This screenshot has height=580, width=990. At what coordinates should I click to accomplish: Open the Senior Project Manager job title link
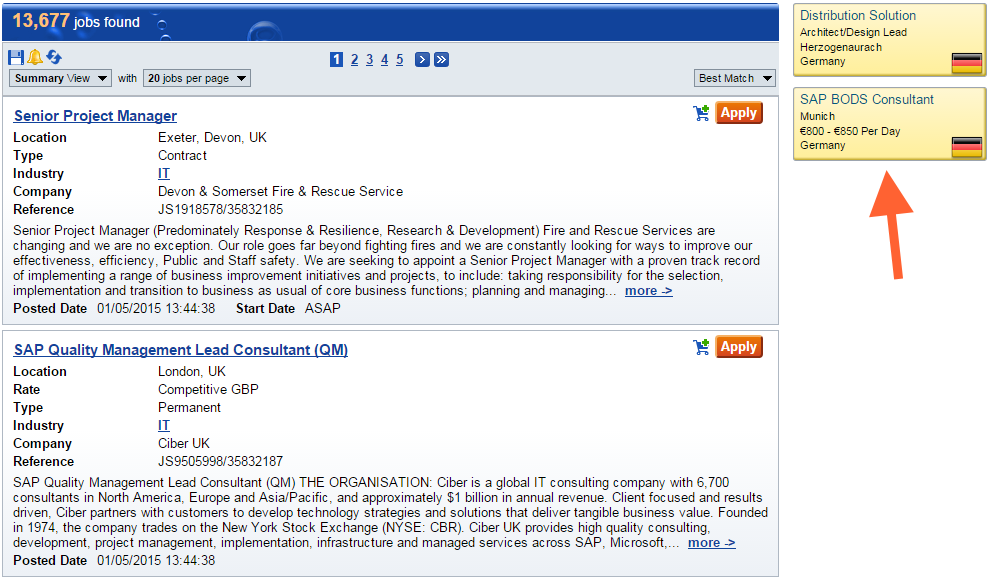coord(95,116)
